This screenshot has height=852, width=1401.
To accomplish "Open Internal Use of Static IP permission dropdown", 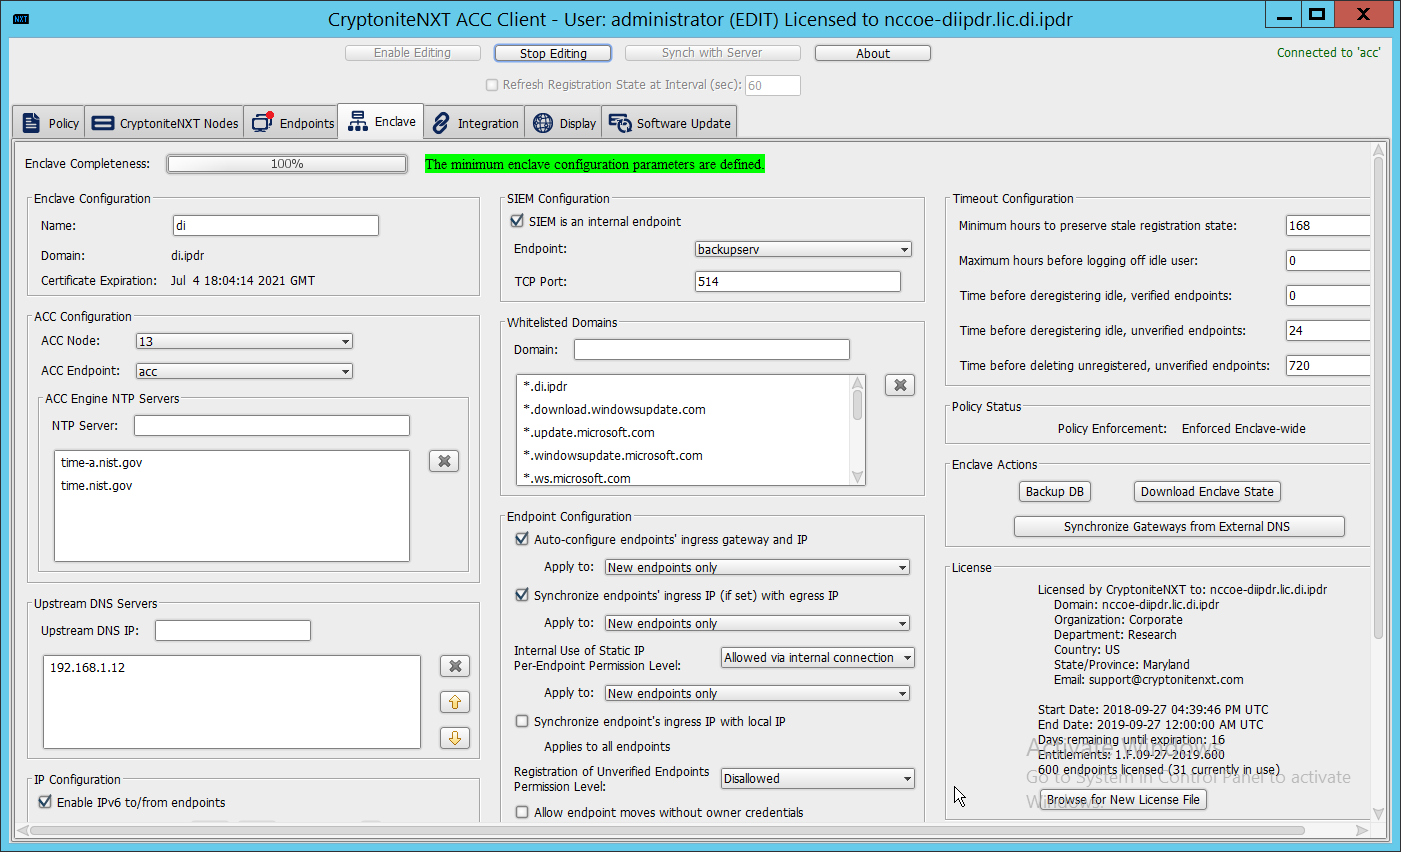I will pos(818,657).
